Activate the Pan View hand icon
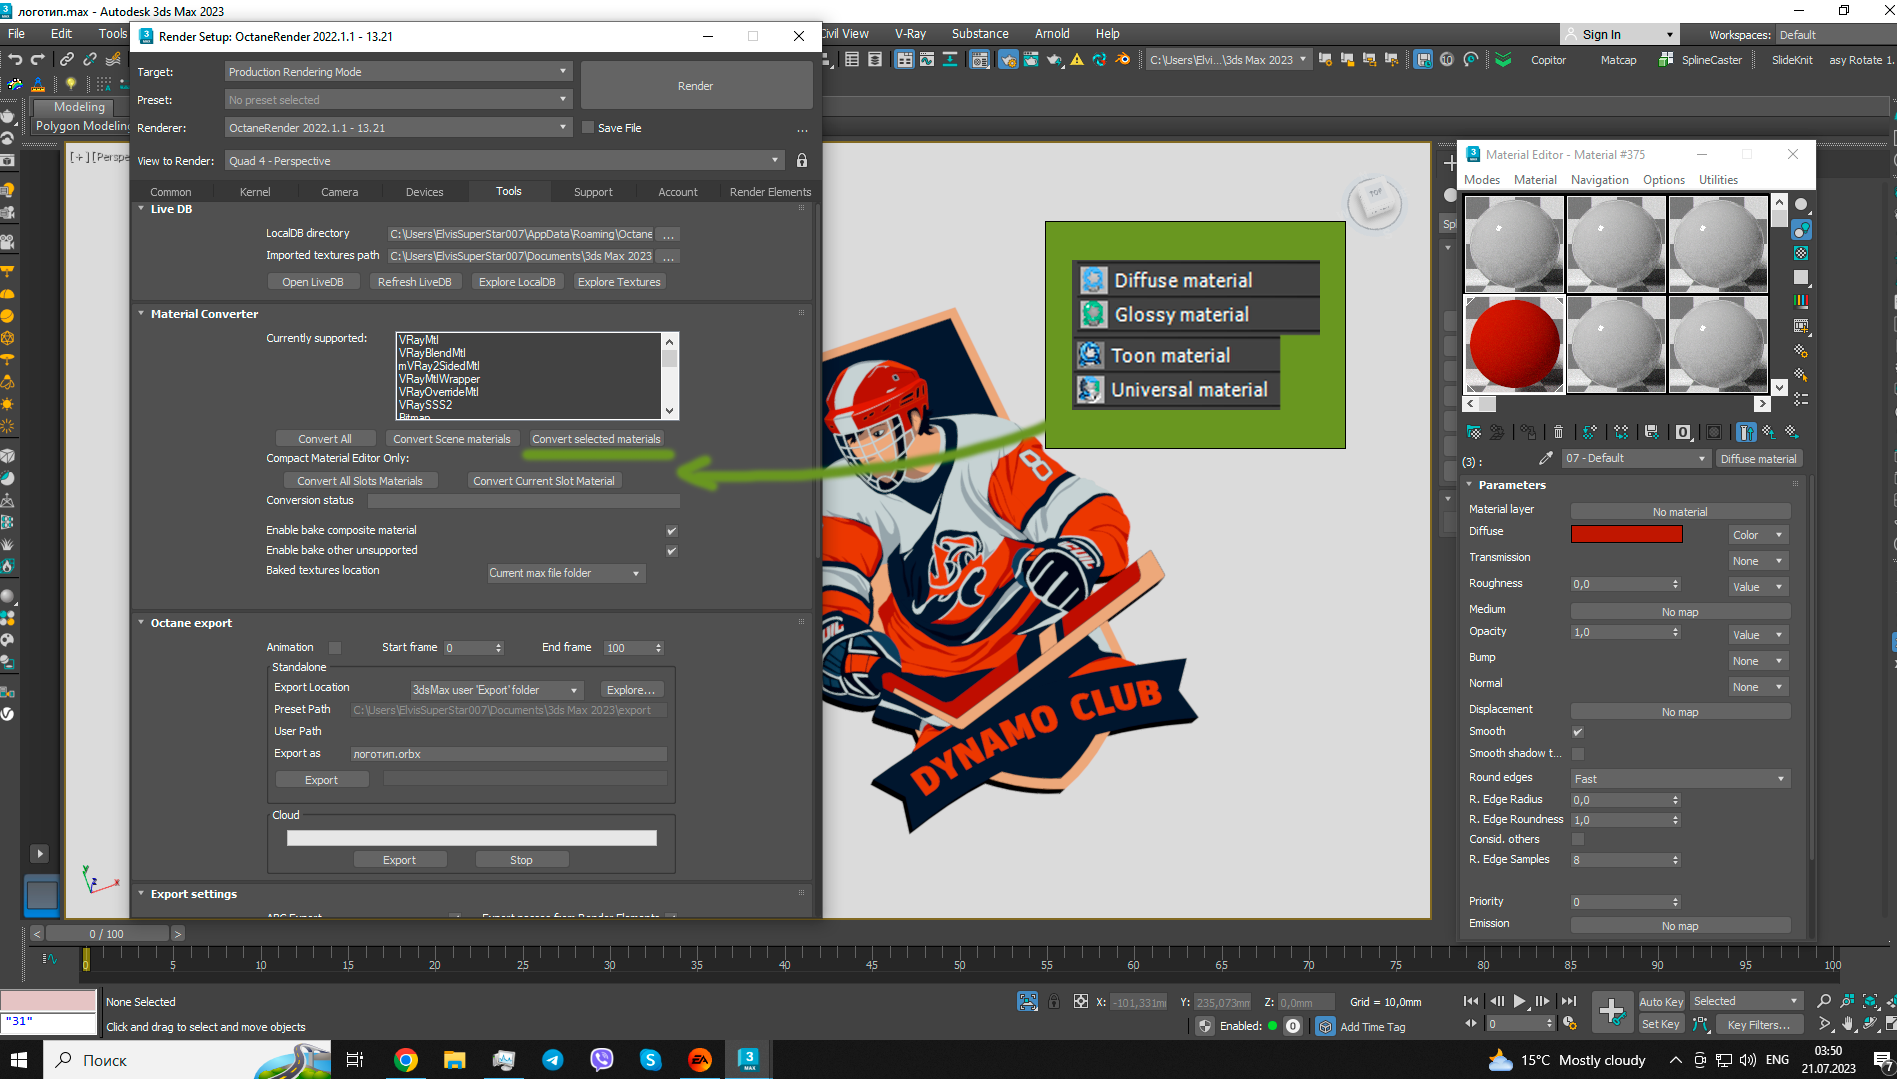The height and width of the screenshot is (1079, 1897). pos(1847,1024)
